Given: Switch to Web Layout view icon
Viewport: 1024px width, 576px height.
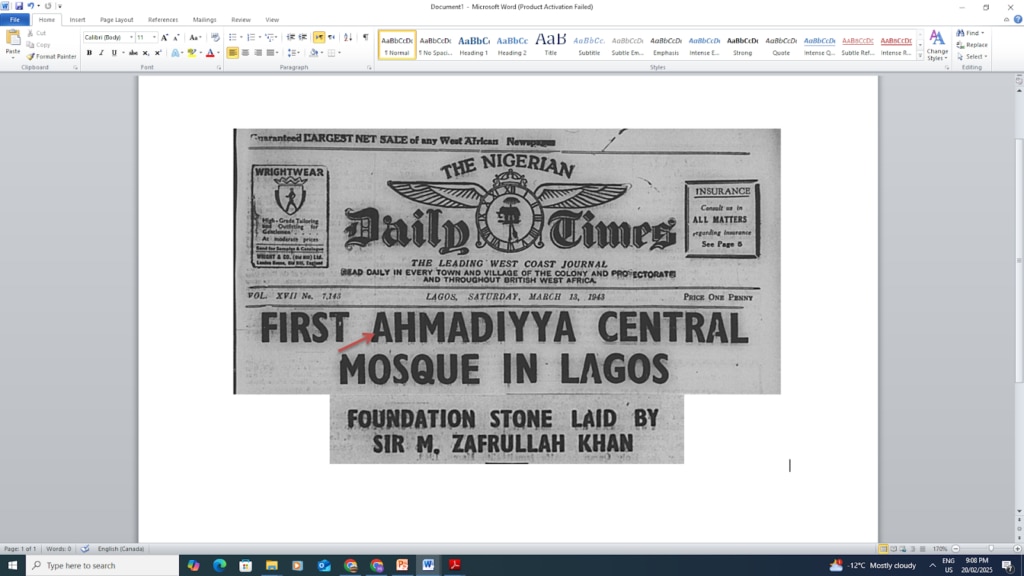Looking at the screenshot, I should tap(903, 549).
